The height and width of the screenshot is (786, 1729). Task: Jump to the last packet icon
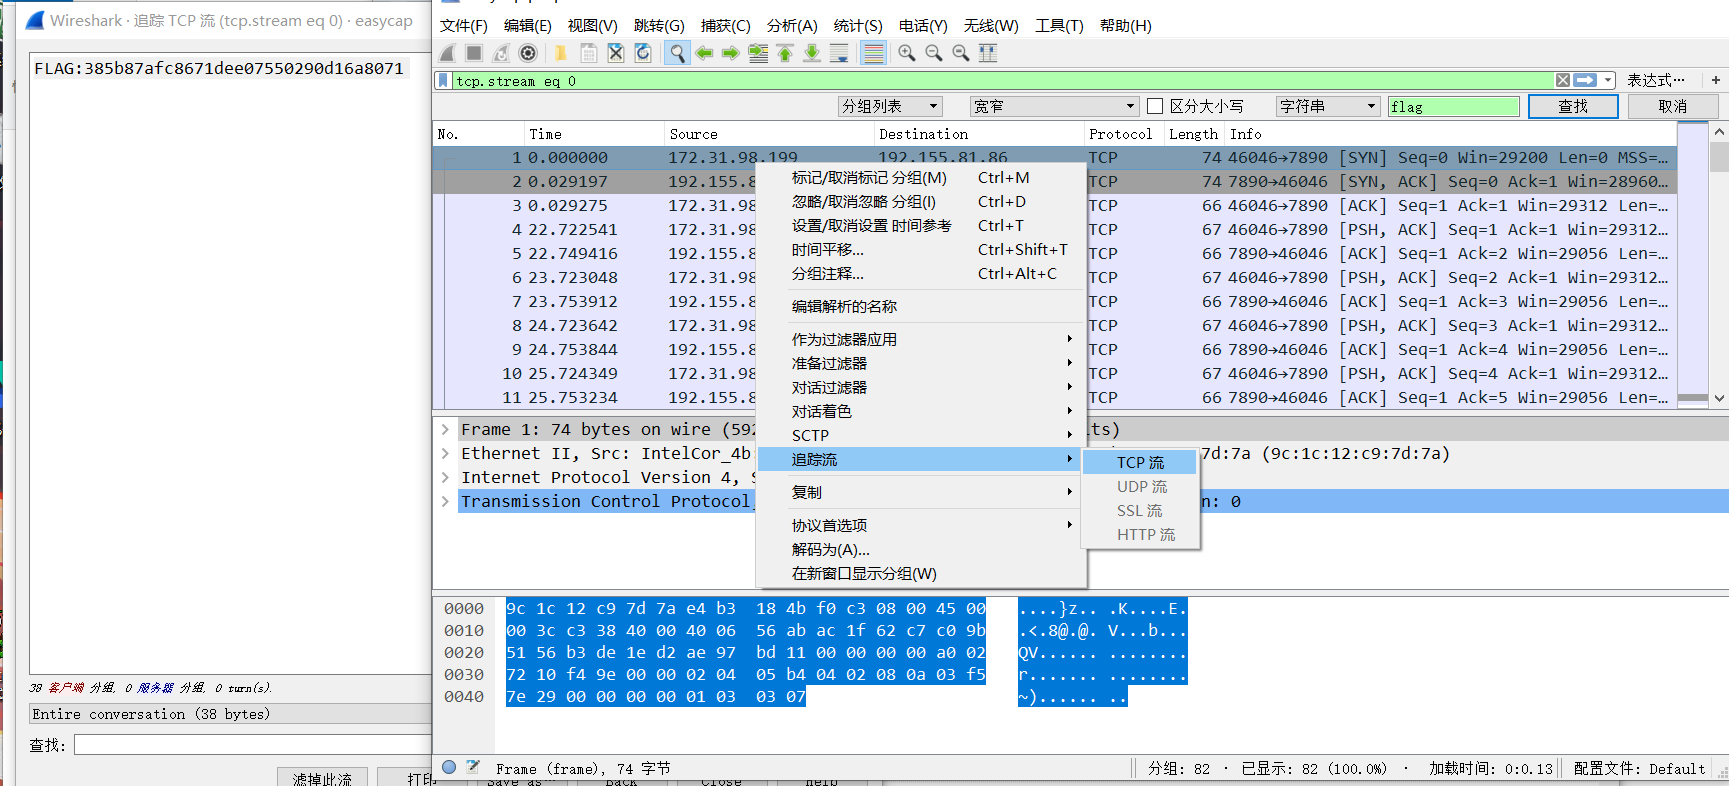tap(812, 53)
